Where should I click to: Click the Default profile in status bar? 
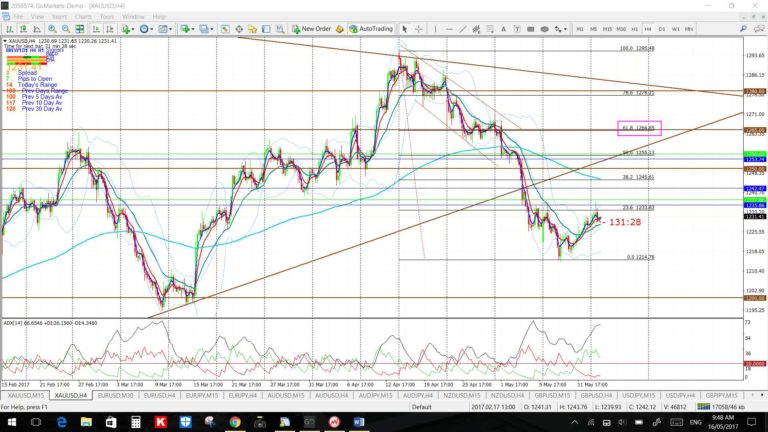(x=421, y=407)
